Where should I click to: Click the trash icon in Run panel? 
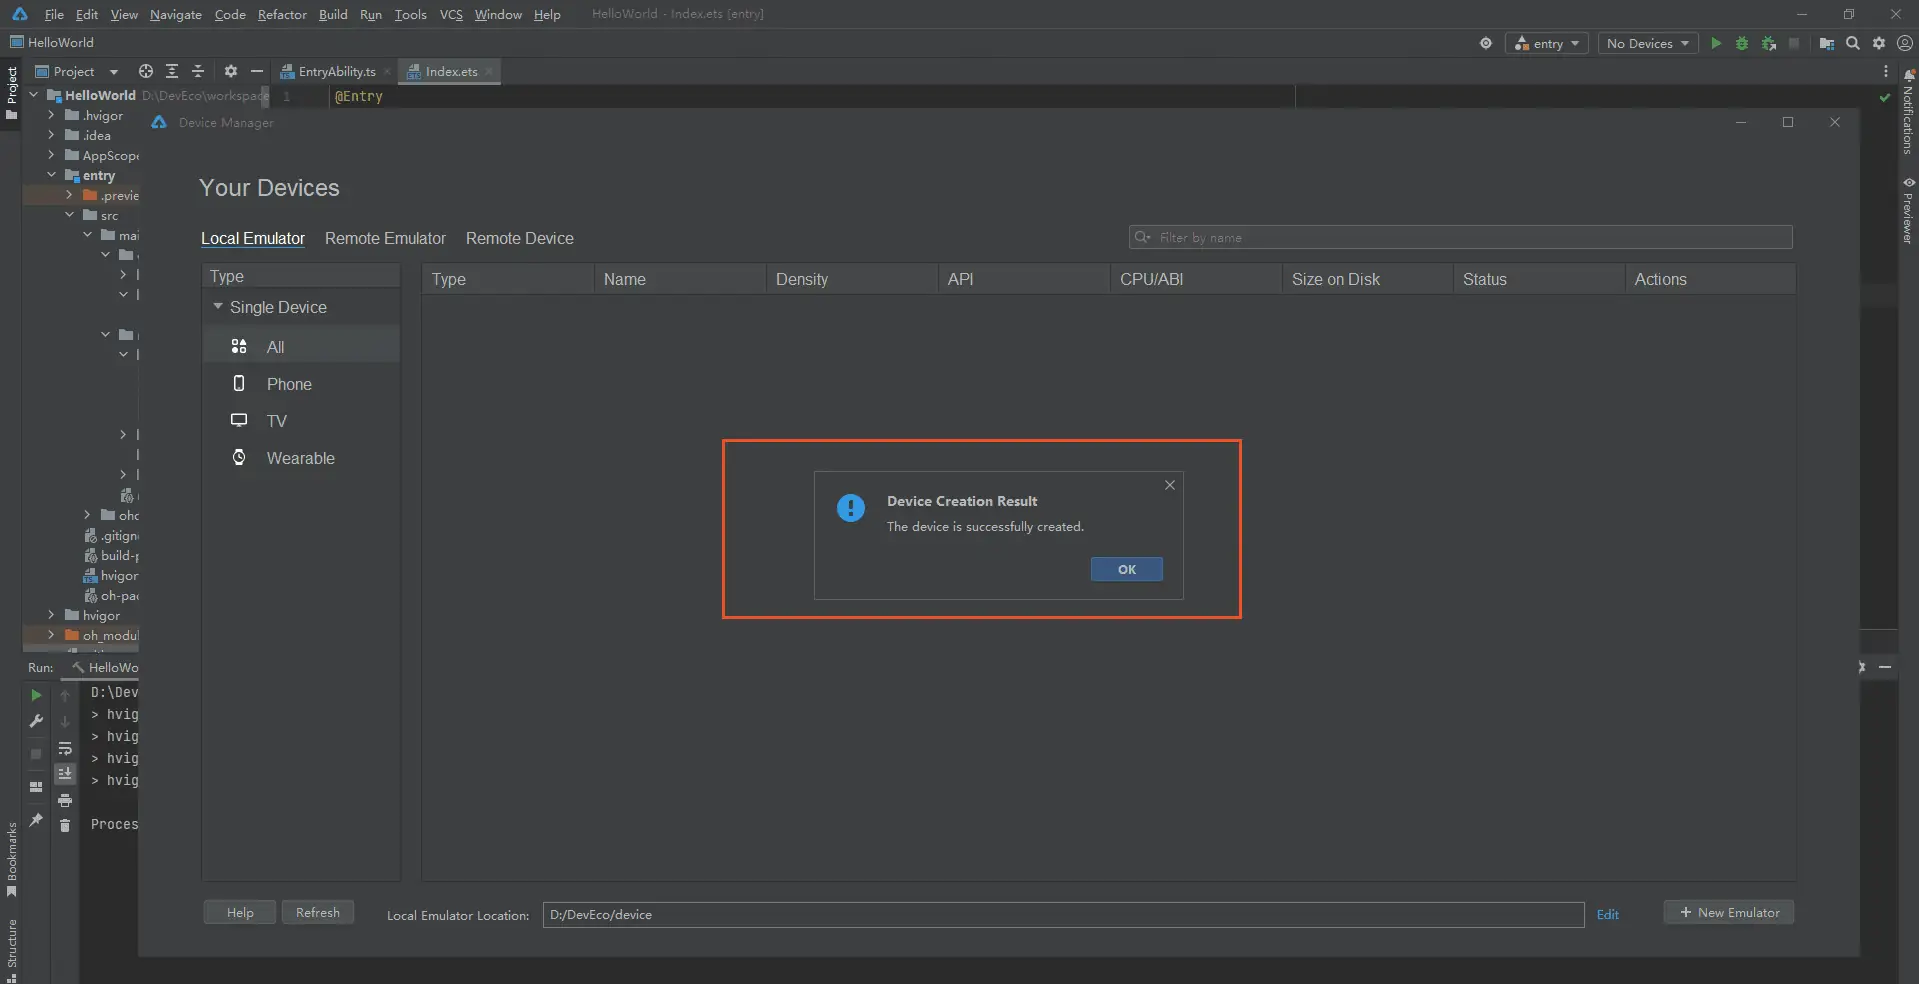pyautogui.click(x=65, y=825)
